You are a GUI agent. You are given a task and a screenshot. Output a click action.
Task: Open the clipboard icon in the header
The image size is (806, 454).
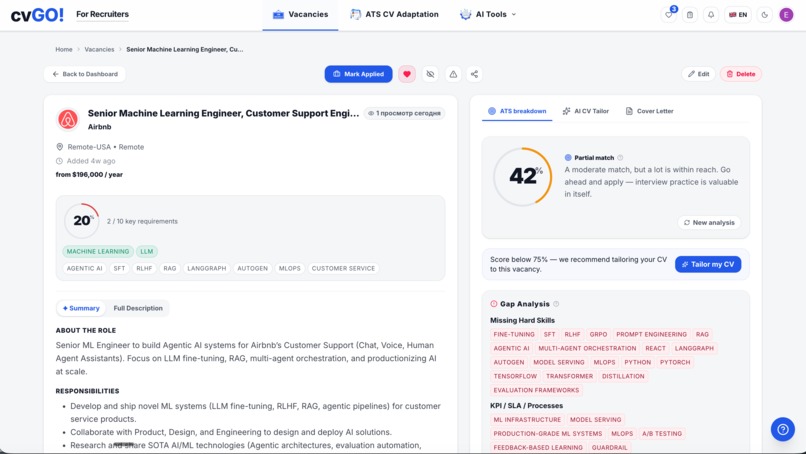690,15
